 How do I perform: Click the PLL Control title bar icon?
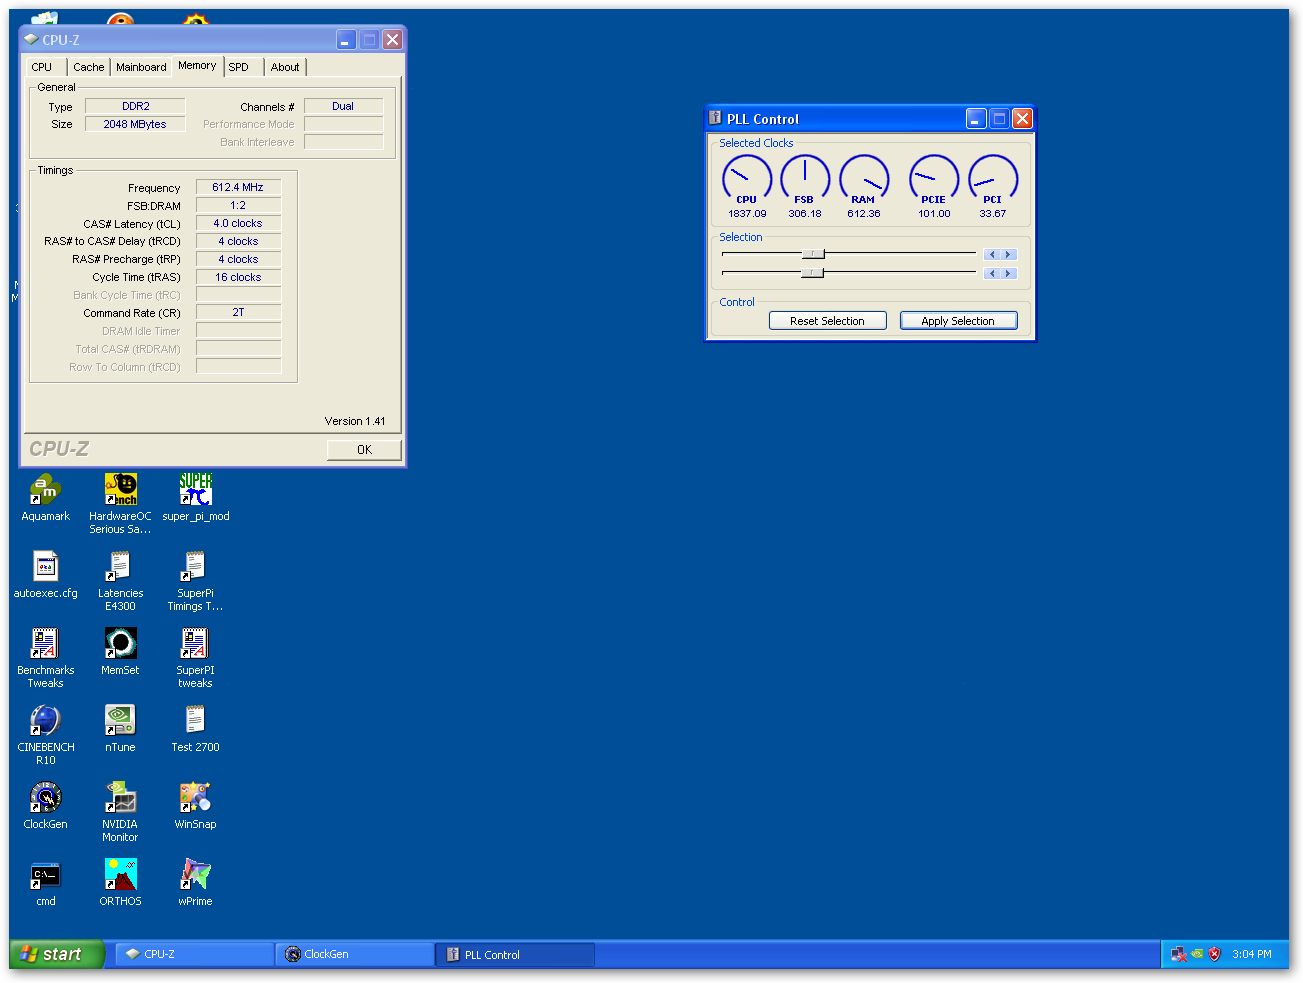tap(715, 118)
